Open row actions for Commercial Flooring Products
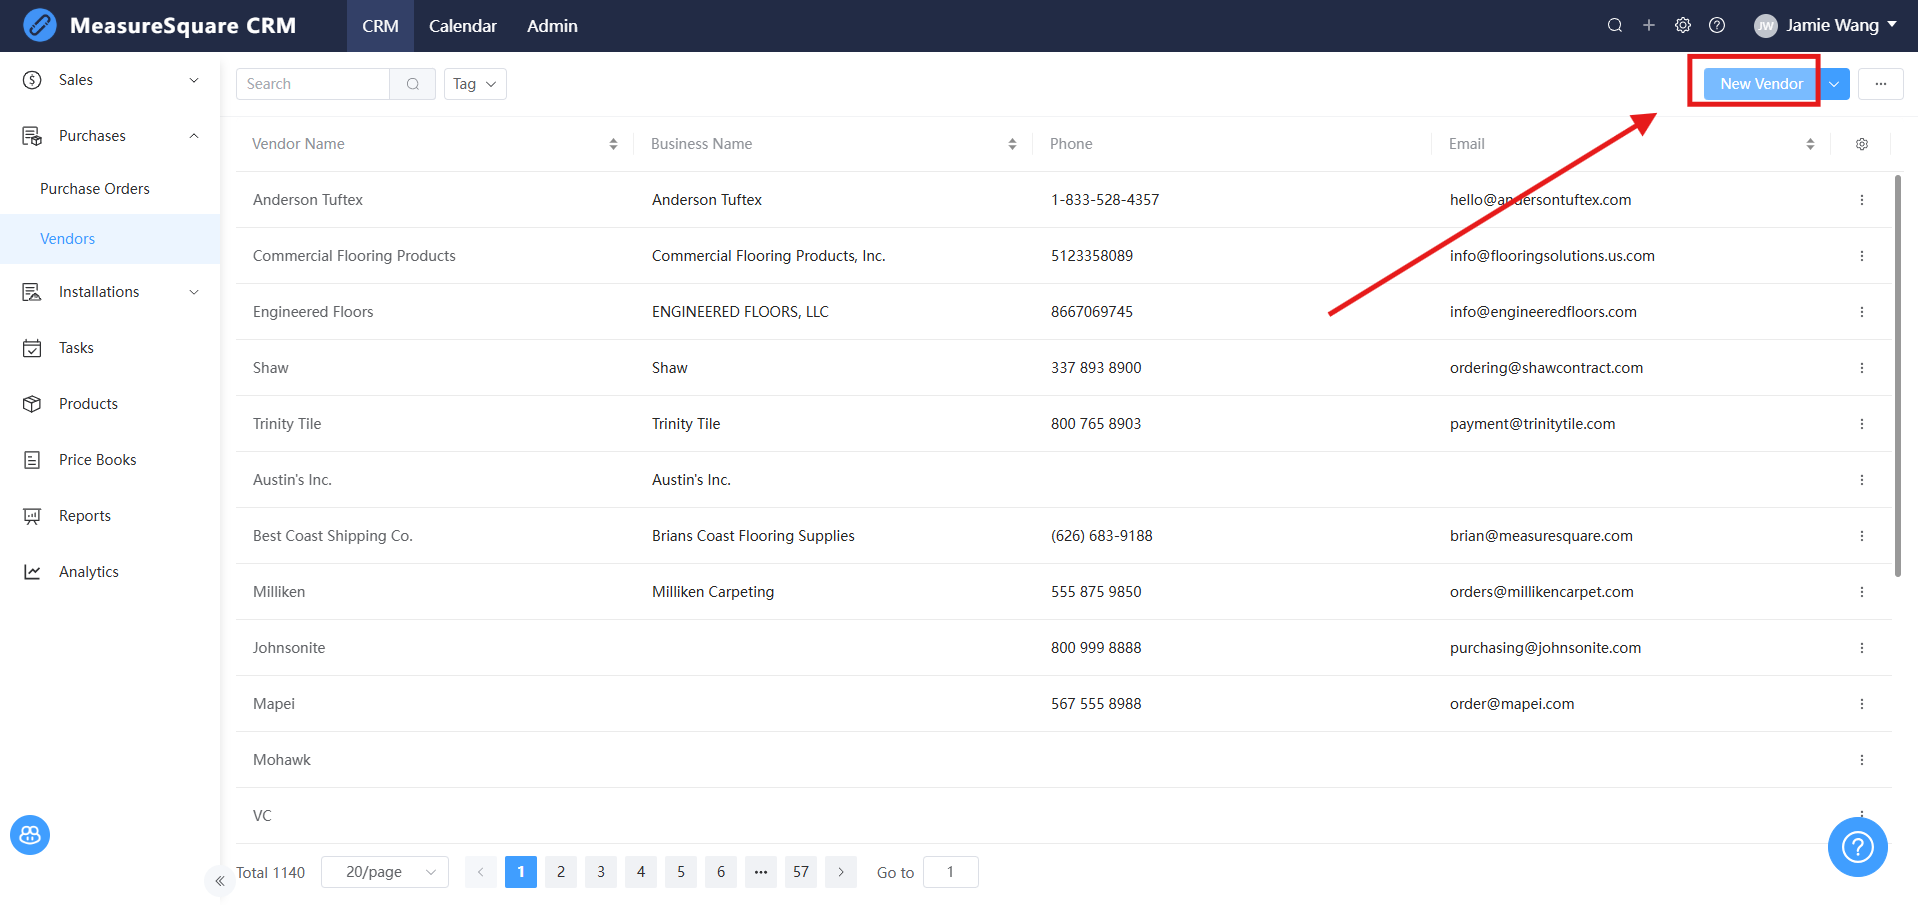Image resolution: width=1918 pixels, height=905 pixels. (1862, 256)
